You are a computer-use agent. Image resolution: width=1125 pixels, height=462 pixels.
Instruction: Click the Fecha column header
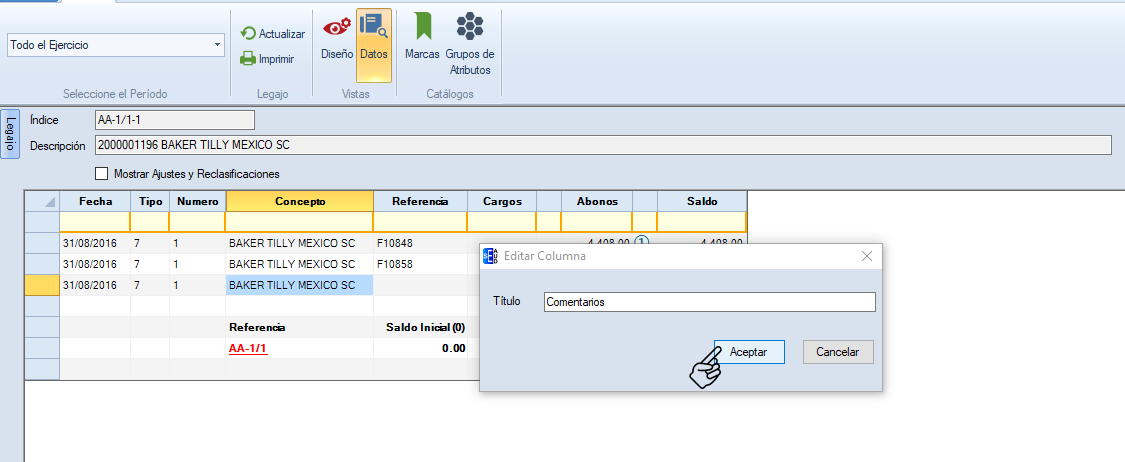click(95, 201)
